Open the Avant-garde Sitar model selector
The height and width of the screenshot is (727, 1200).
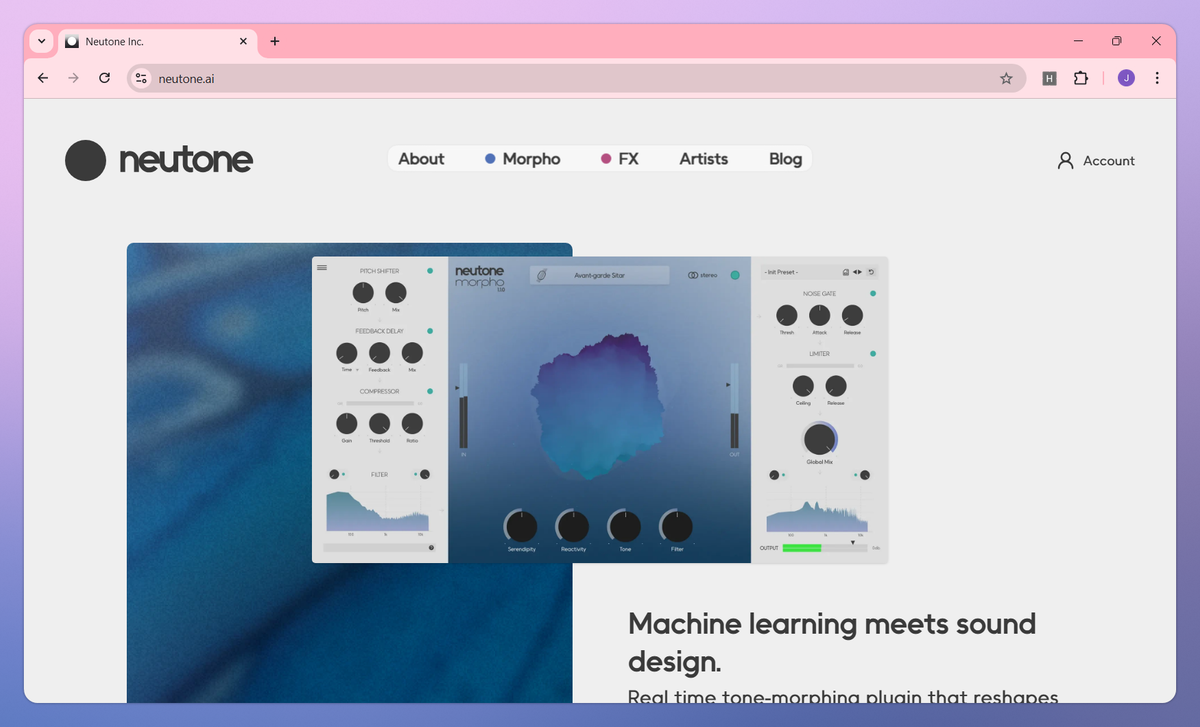coord(600,275)
